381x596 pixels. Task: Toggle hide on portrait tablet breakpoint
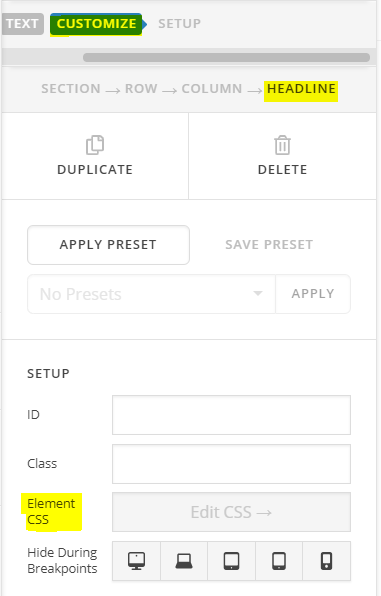tap(279, 561)
